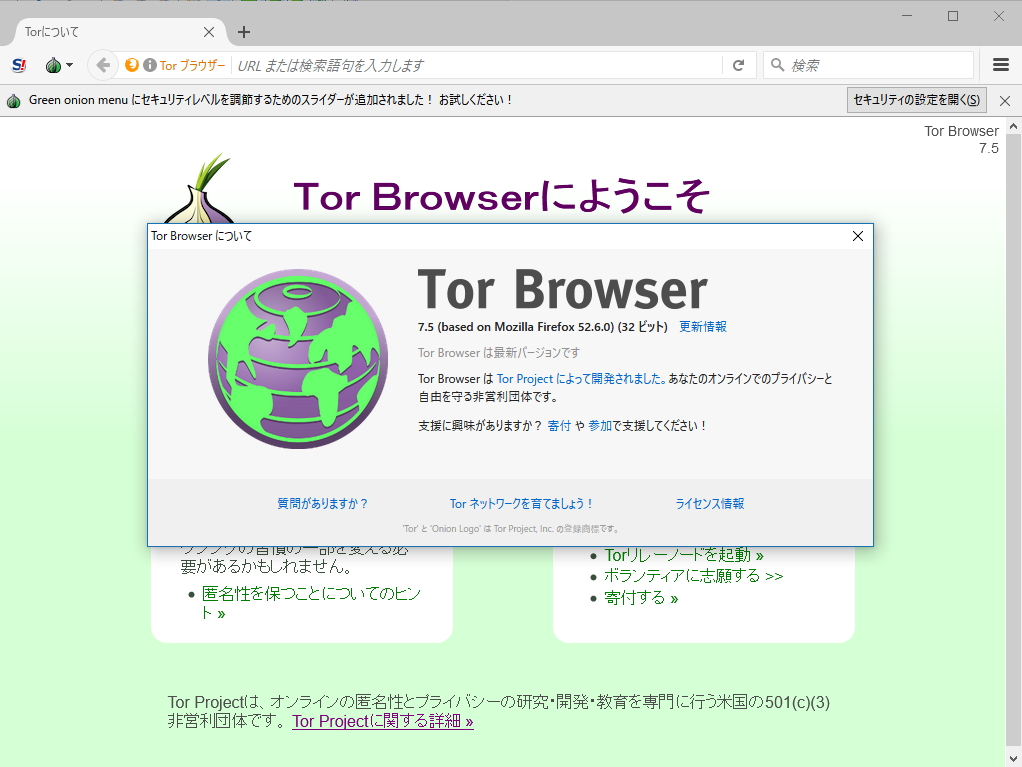Click the green onion icon in the notification bar

(13, 100)
